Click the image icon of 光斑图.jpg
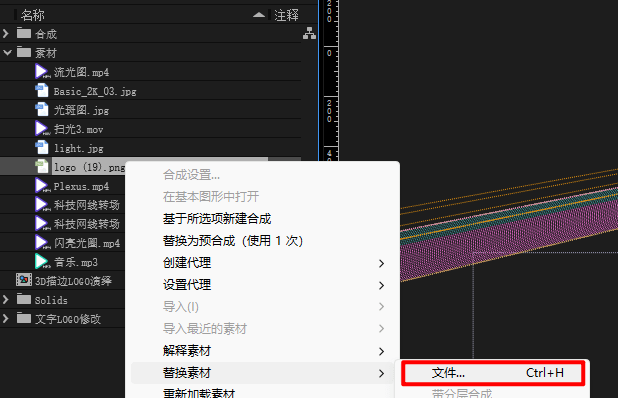 click(42, 110)
